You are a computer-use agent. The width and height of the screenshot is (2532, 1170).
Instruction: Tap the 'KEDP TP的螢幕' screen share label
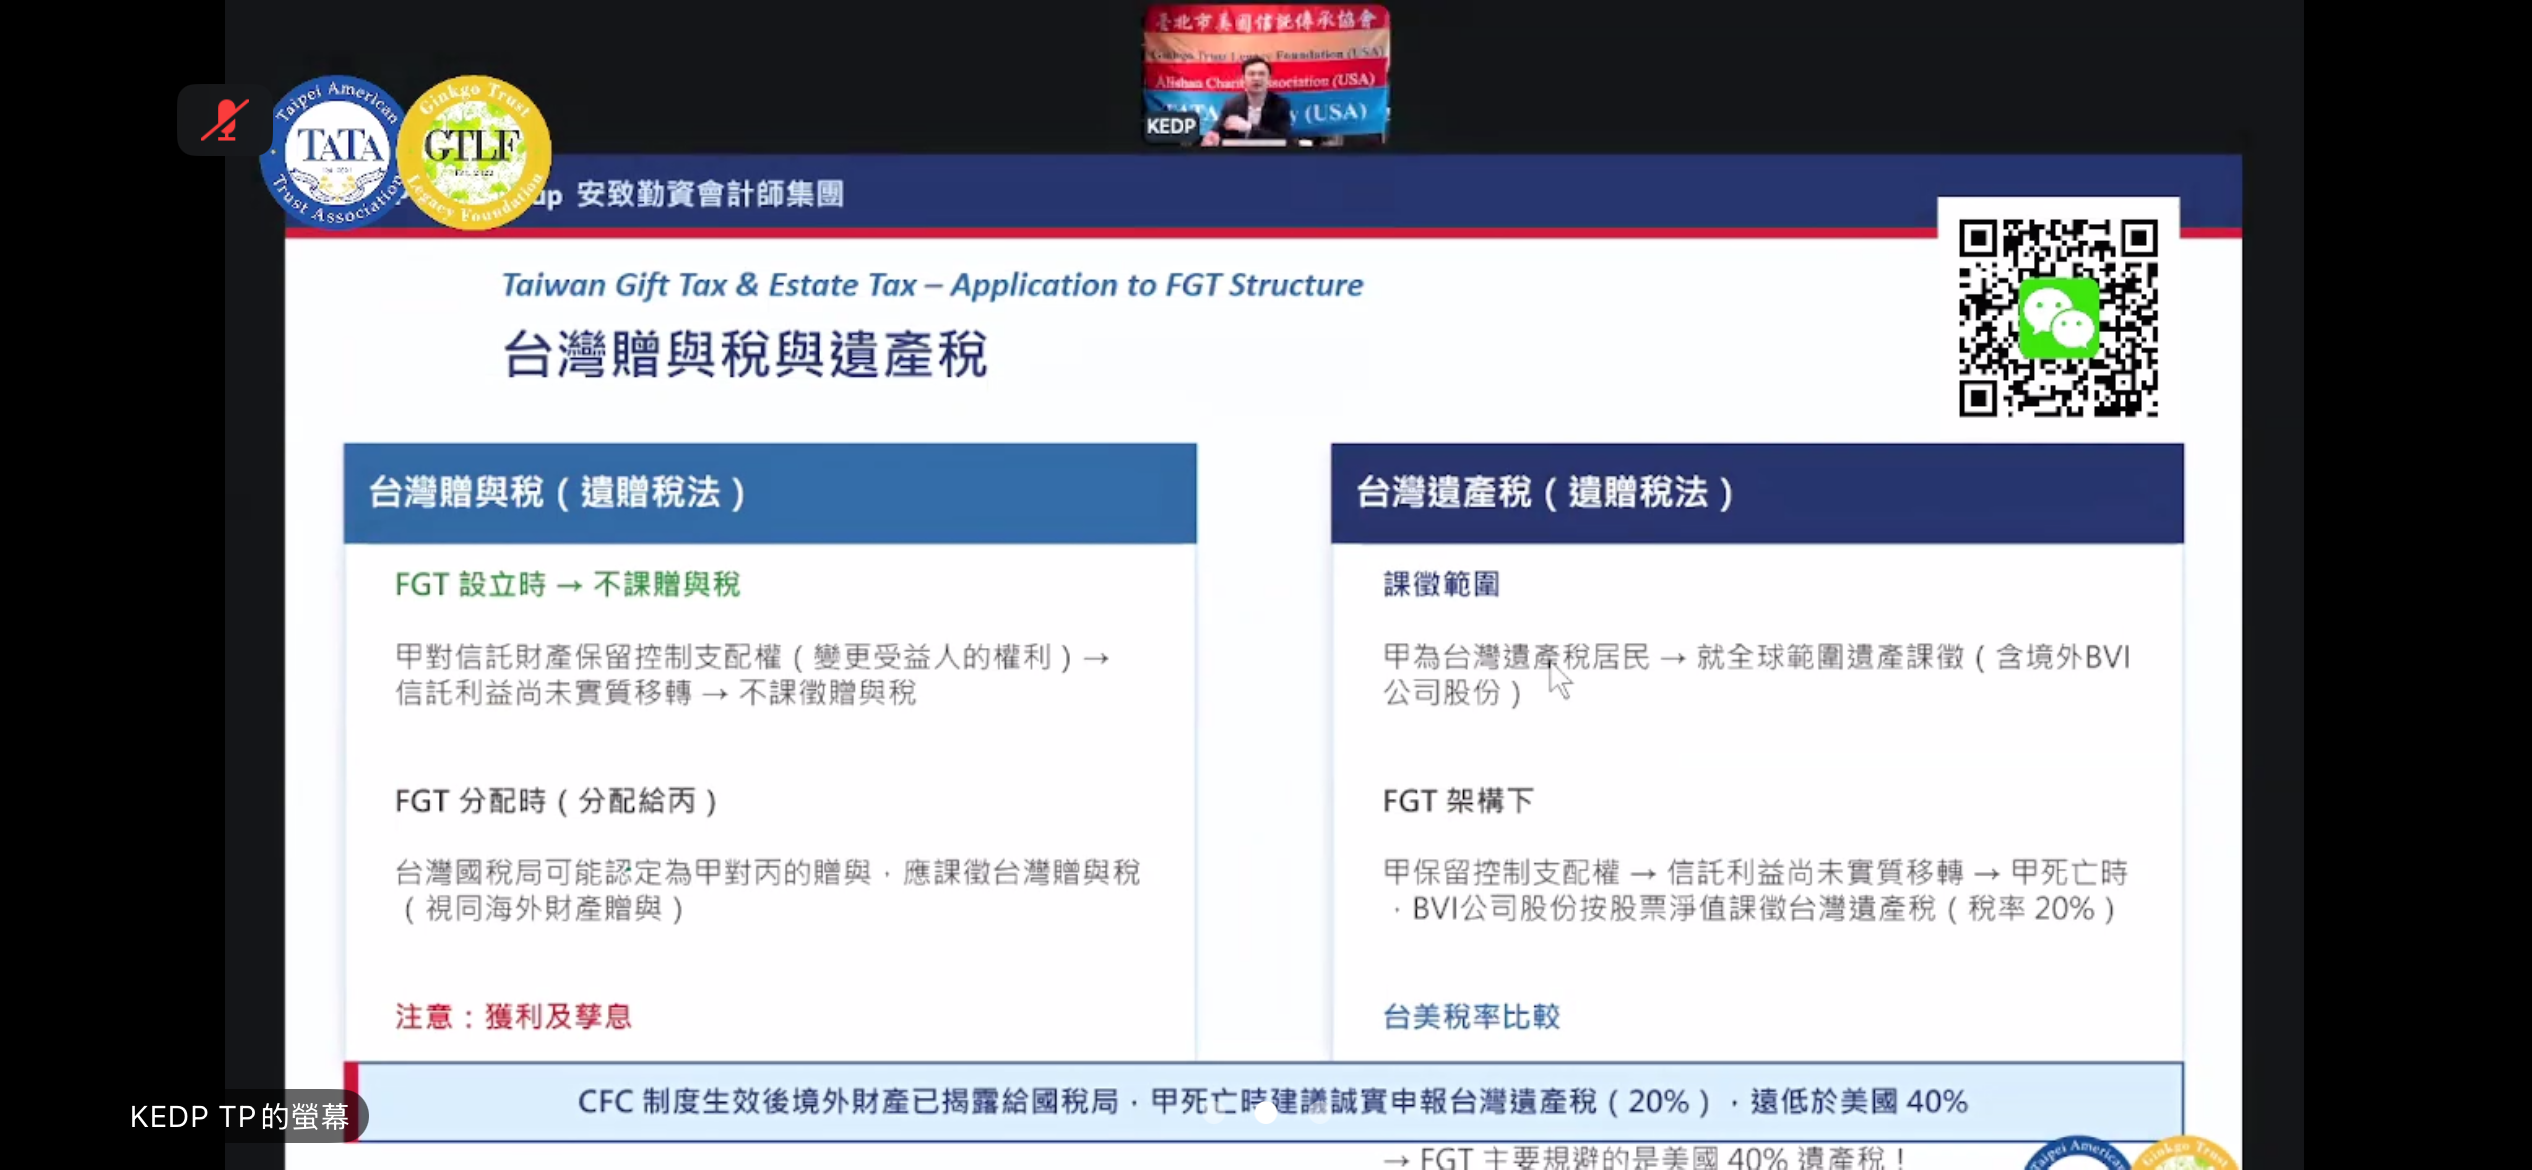240,1116
